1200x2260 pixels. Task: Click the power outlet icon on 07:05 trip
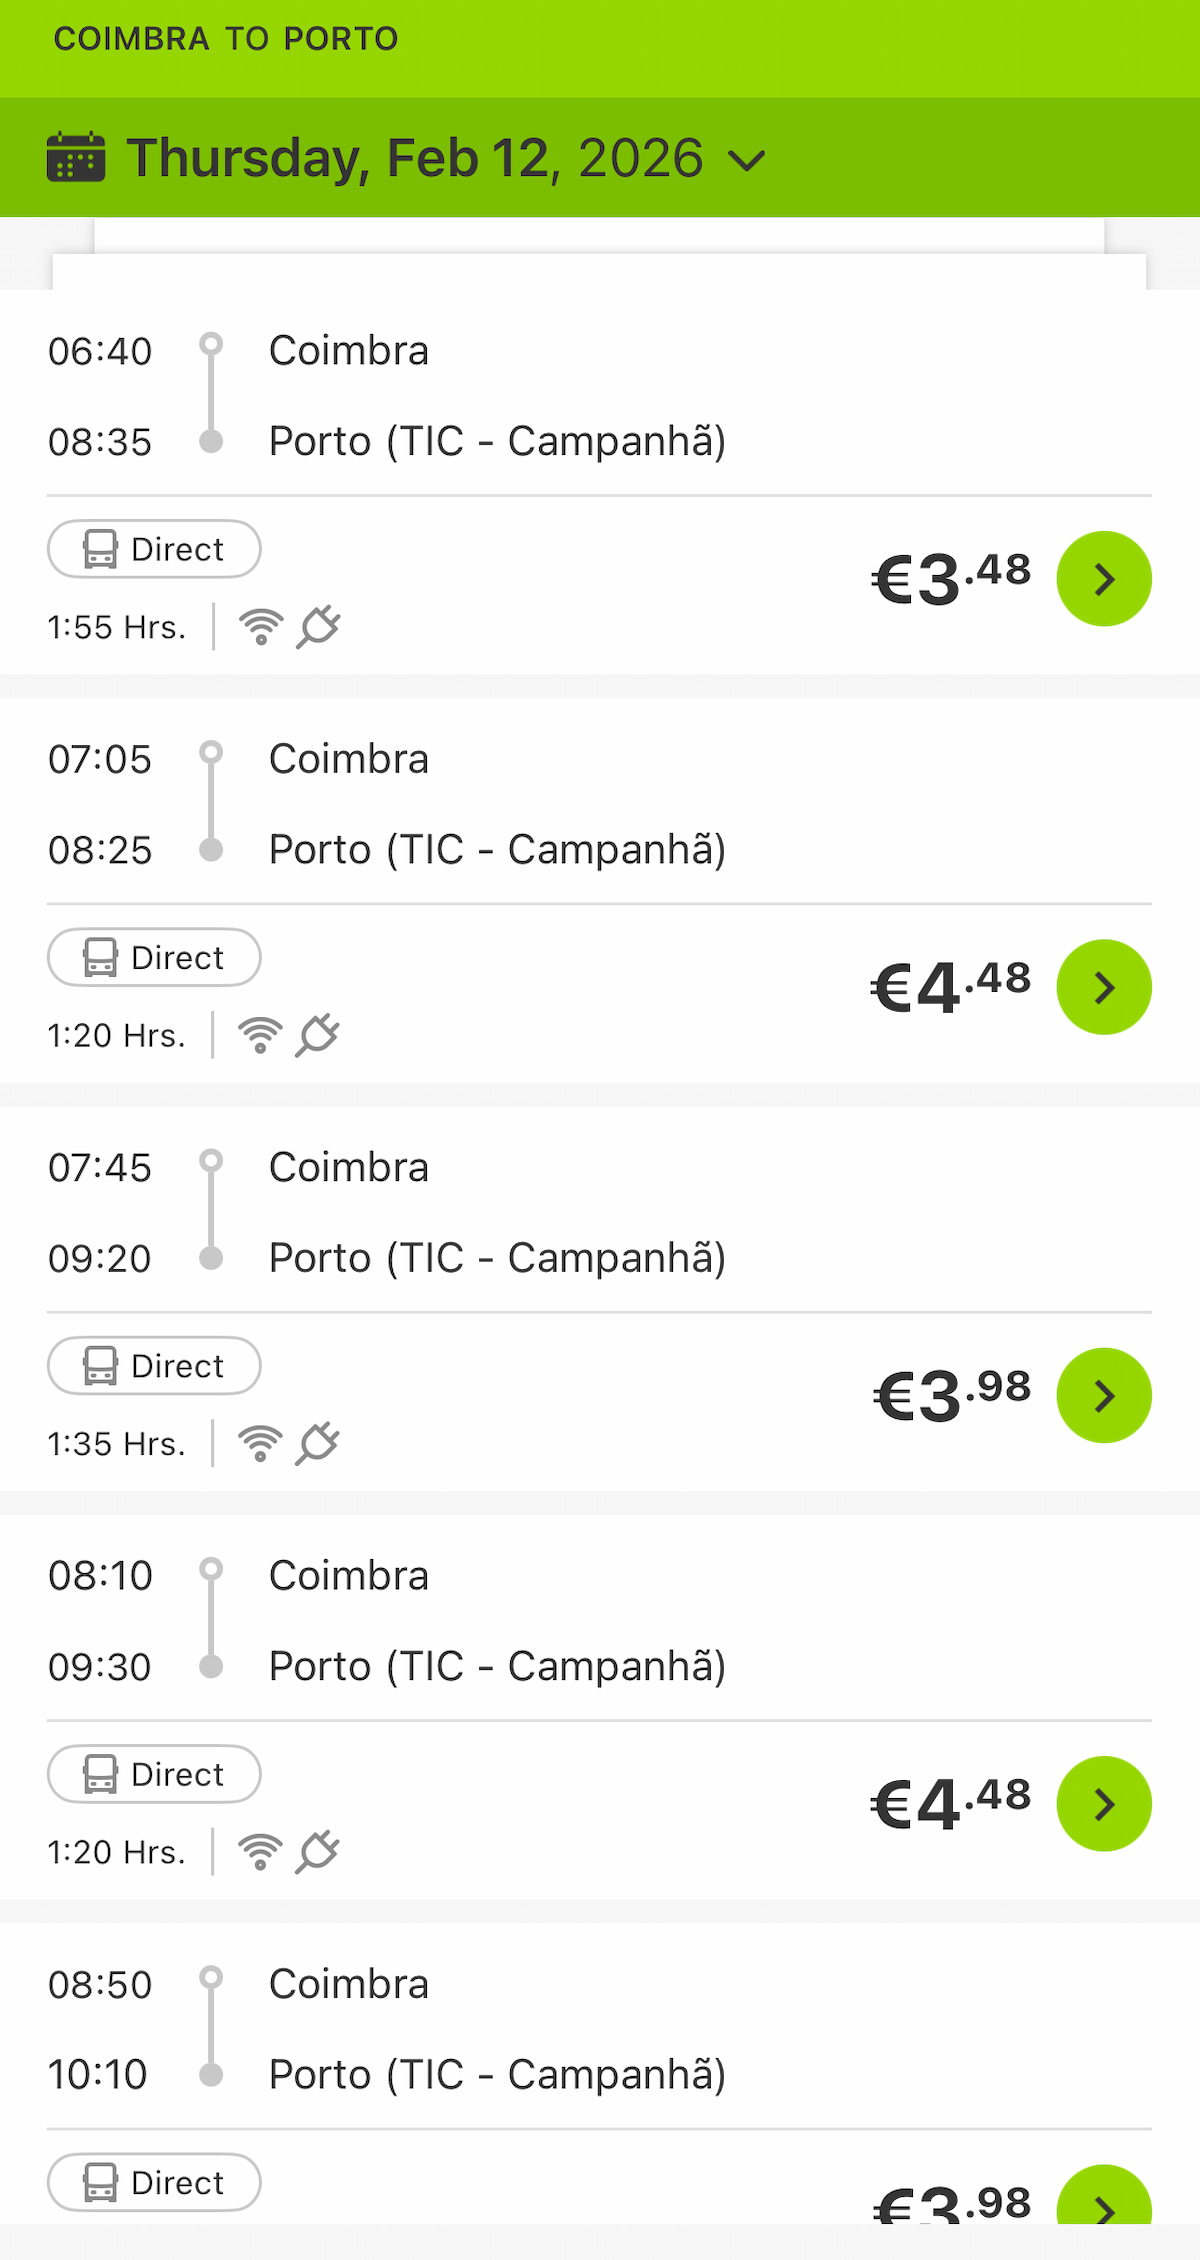tap(318, 1035)
